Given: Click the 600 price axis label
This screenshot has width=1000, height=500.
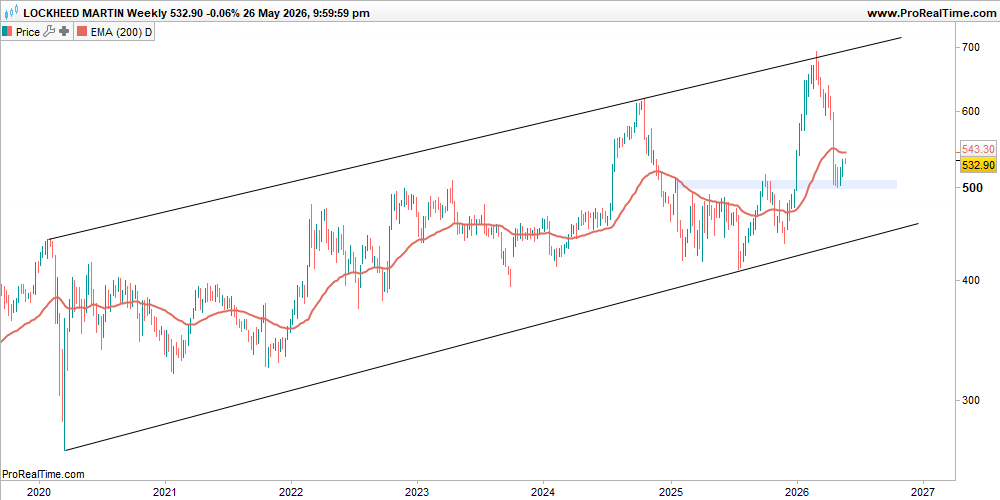Looking at the screenshot, I should click(x=971, y=111).
